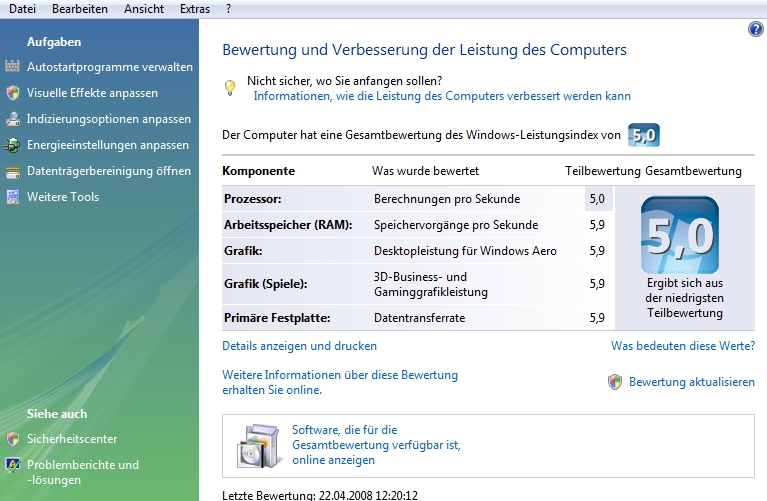Select the Prozessor row label
Viewport: 767px width, 501px height.
point(252,199)
